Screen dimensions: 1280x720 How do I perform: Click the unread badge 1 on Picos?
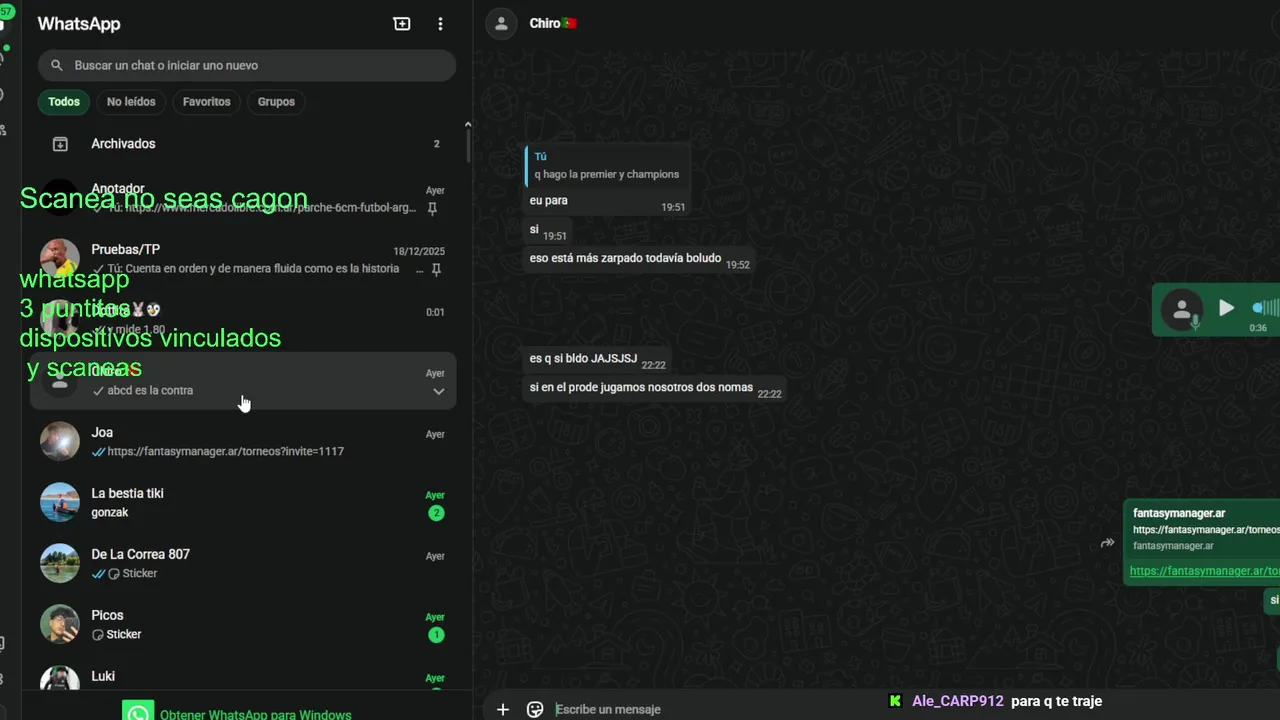436,635
